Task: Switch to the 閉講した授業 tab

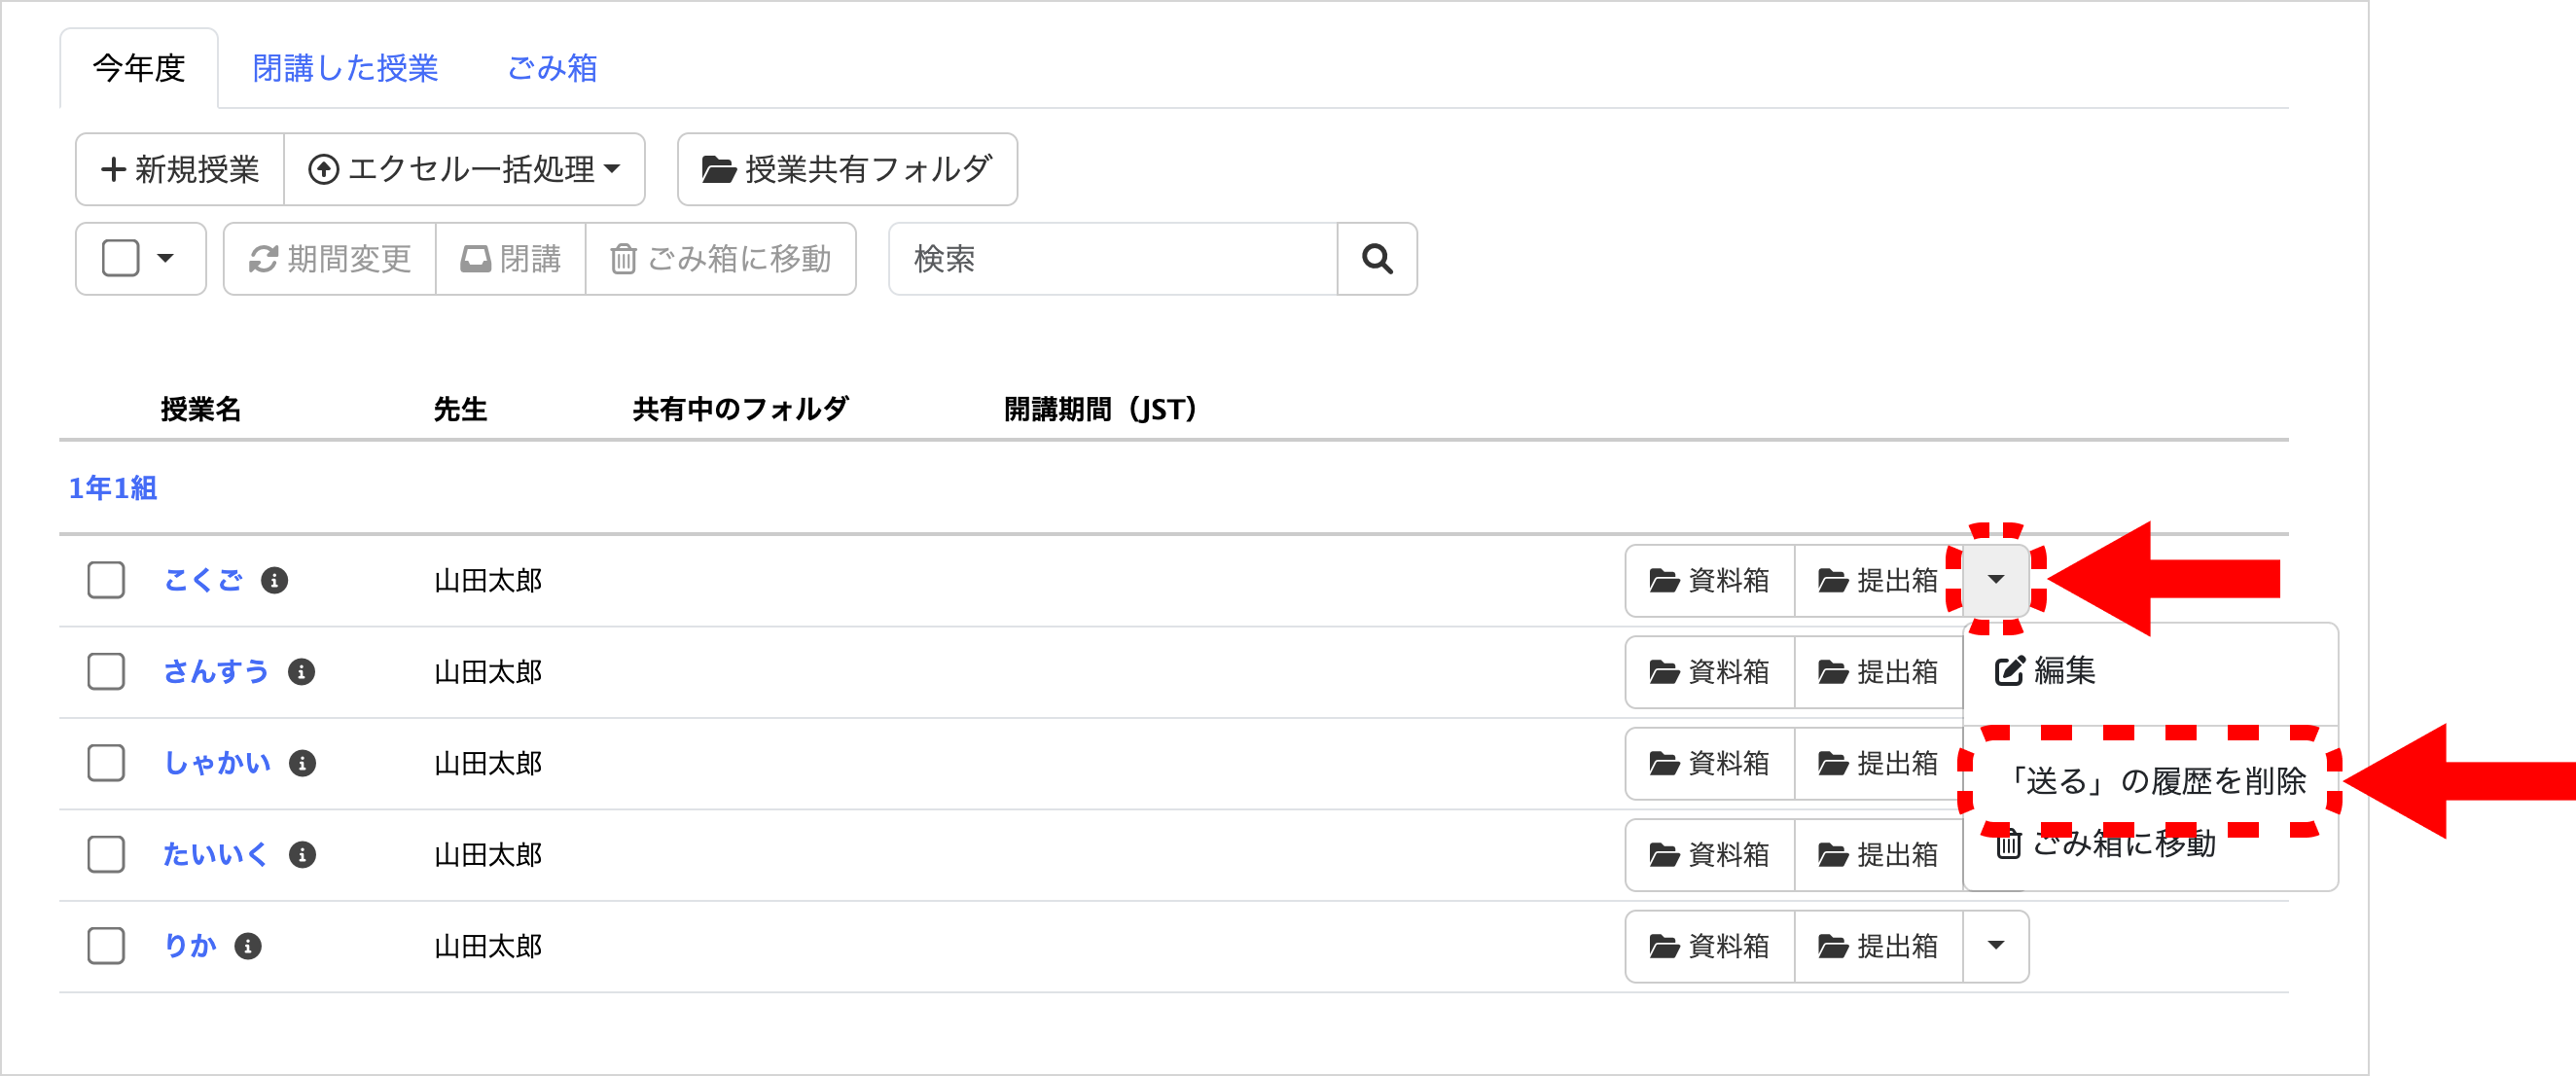Action: click(x=345, y=68)
